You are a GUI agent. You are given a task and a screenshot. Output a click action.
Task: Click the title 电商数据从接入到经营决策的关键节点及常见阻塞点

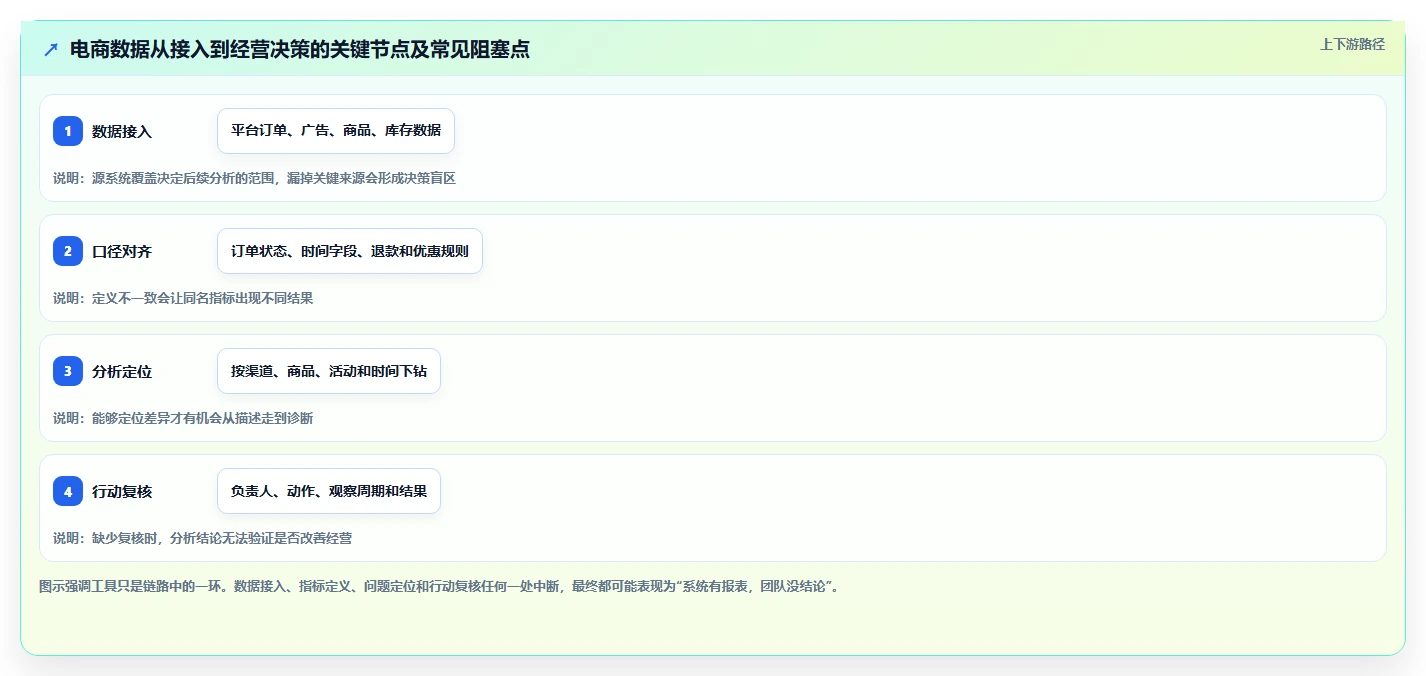(300, 50)
